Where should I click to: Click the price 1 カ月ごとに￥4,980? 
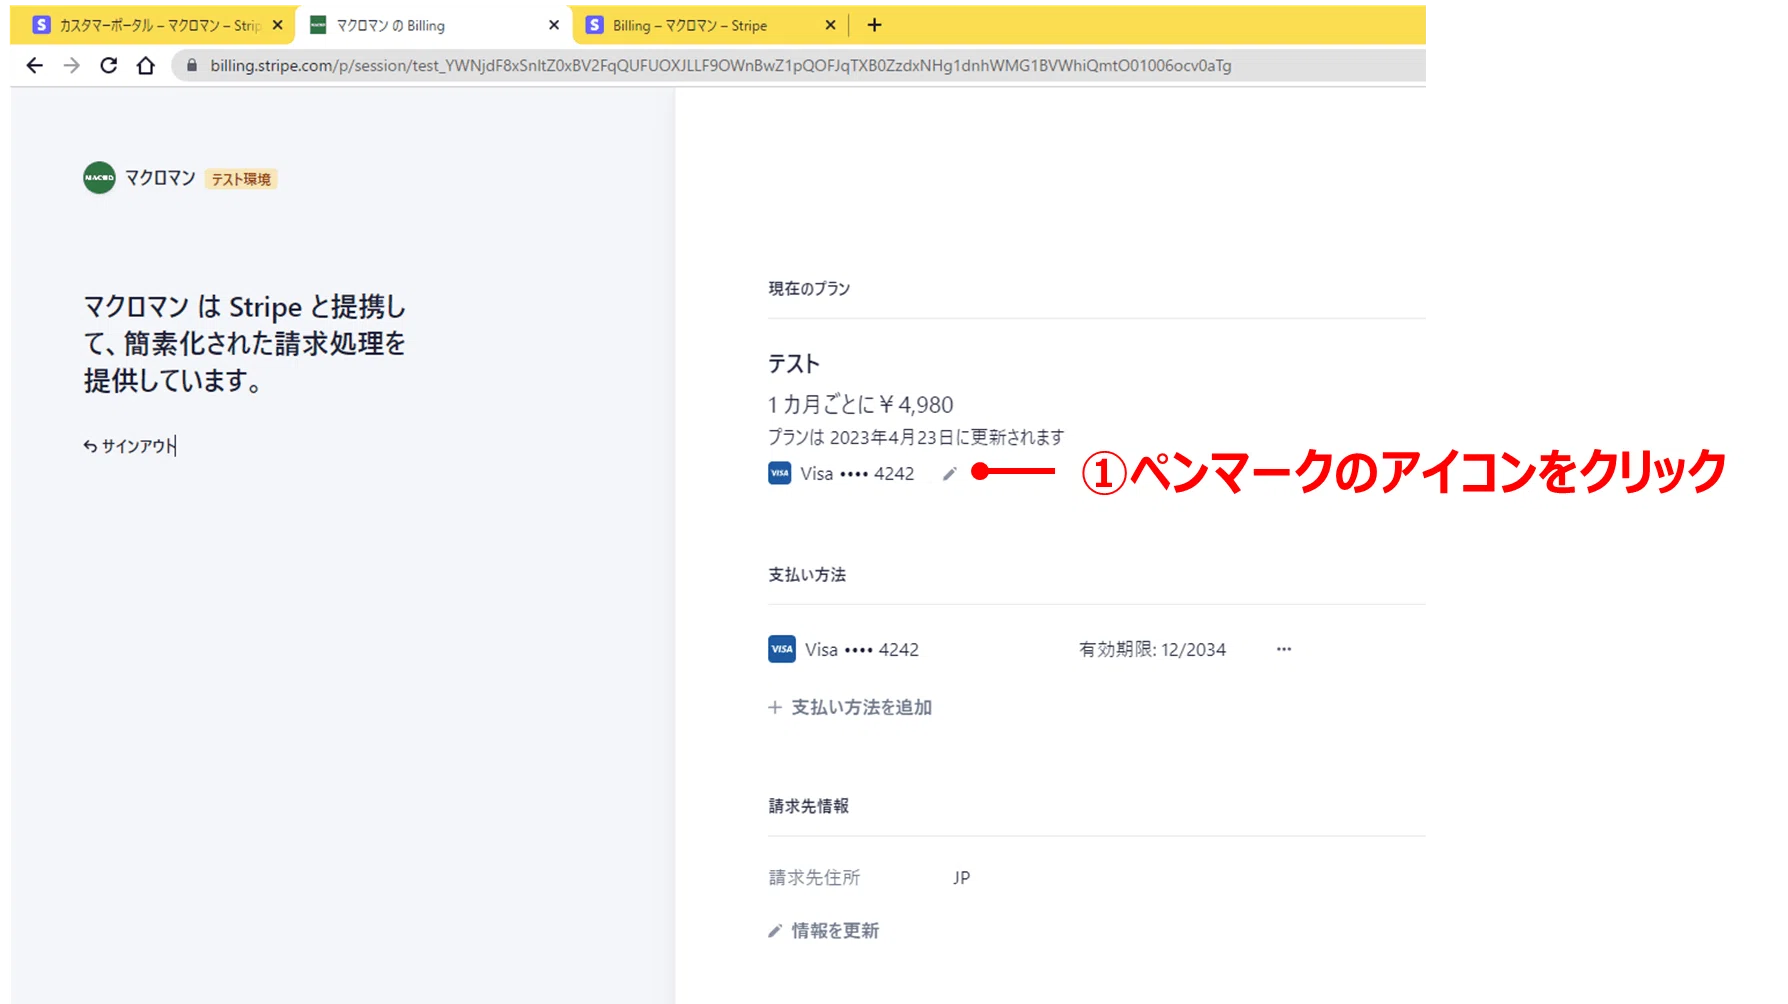tap(861, 405)
